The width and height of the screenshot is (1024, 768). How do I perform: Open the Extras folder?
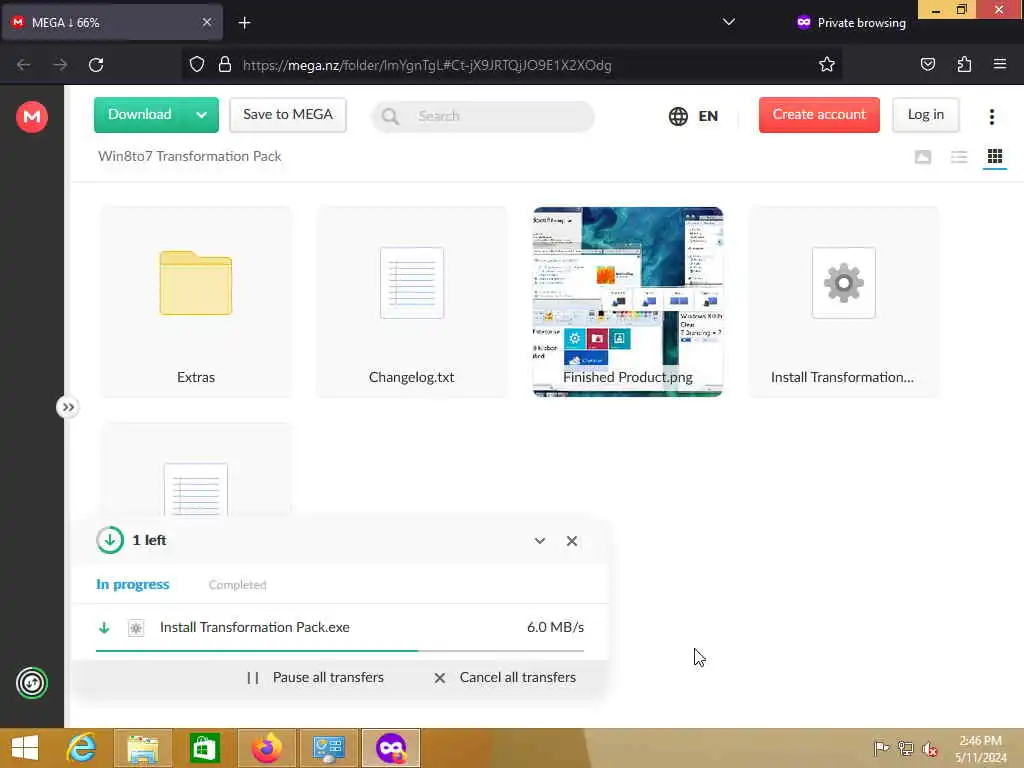click(x=196, y=302)
